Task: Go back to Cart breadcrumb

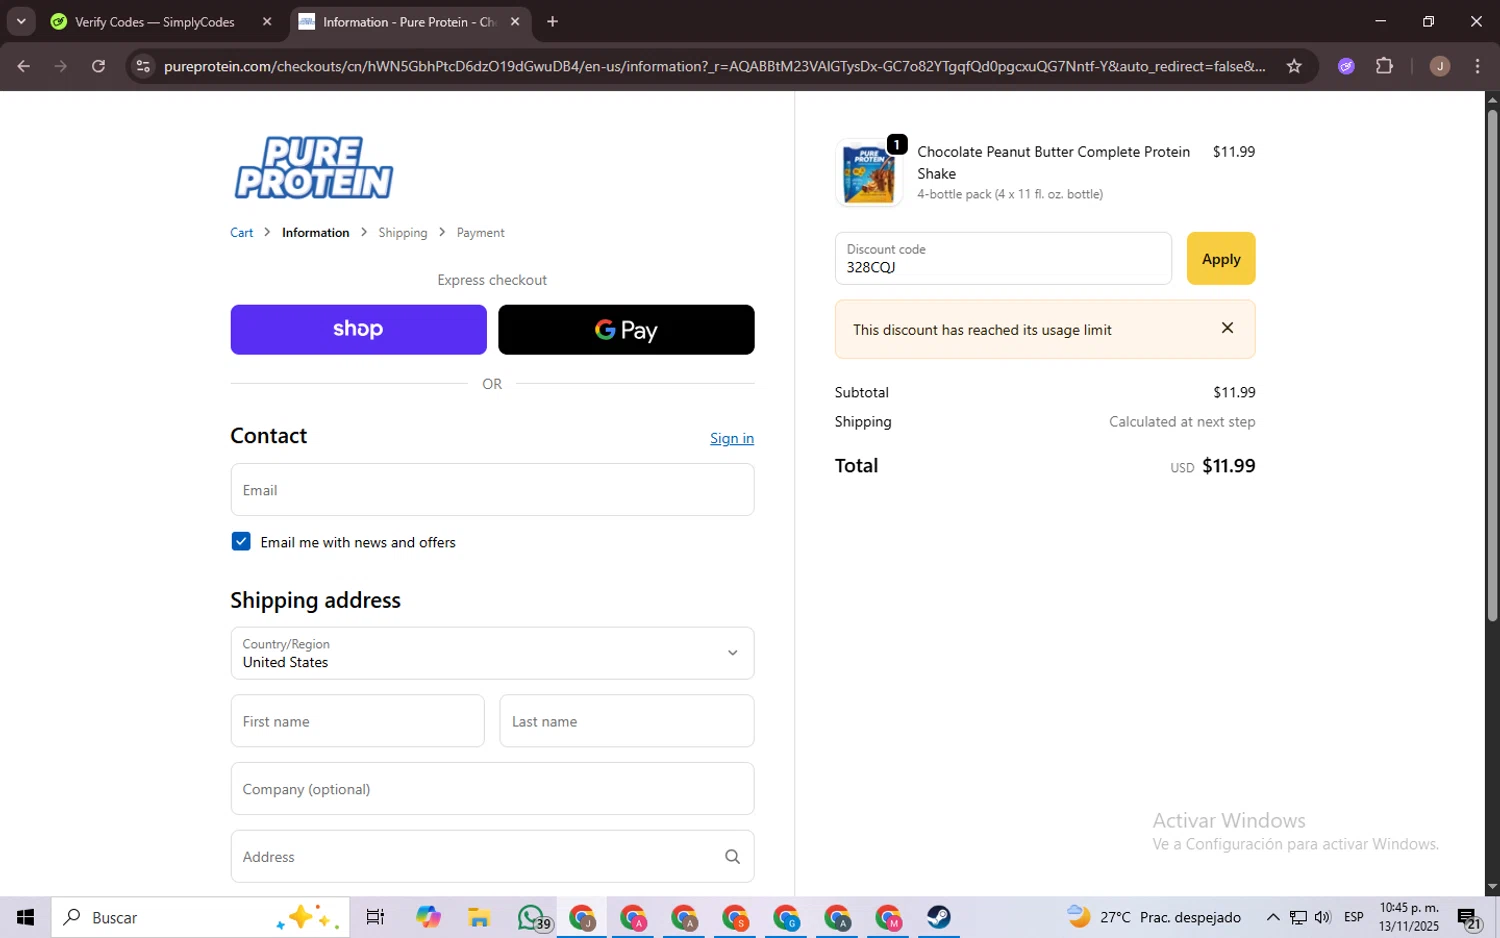Action: (242, 232)
